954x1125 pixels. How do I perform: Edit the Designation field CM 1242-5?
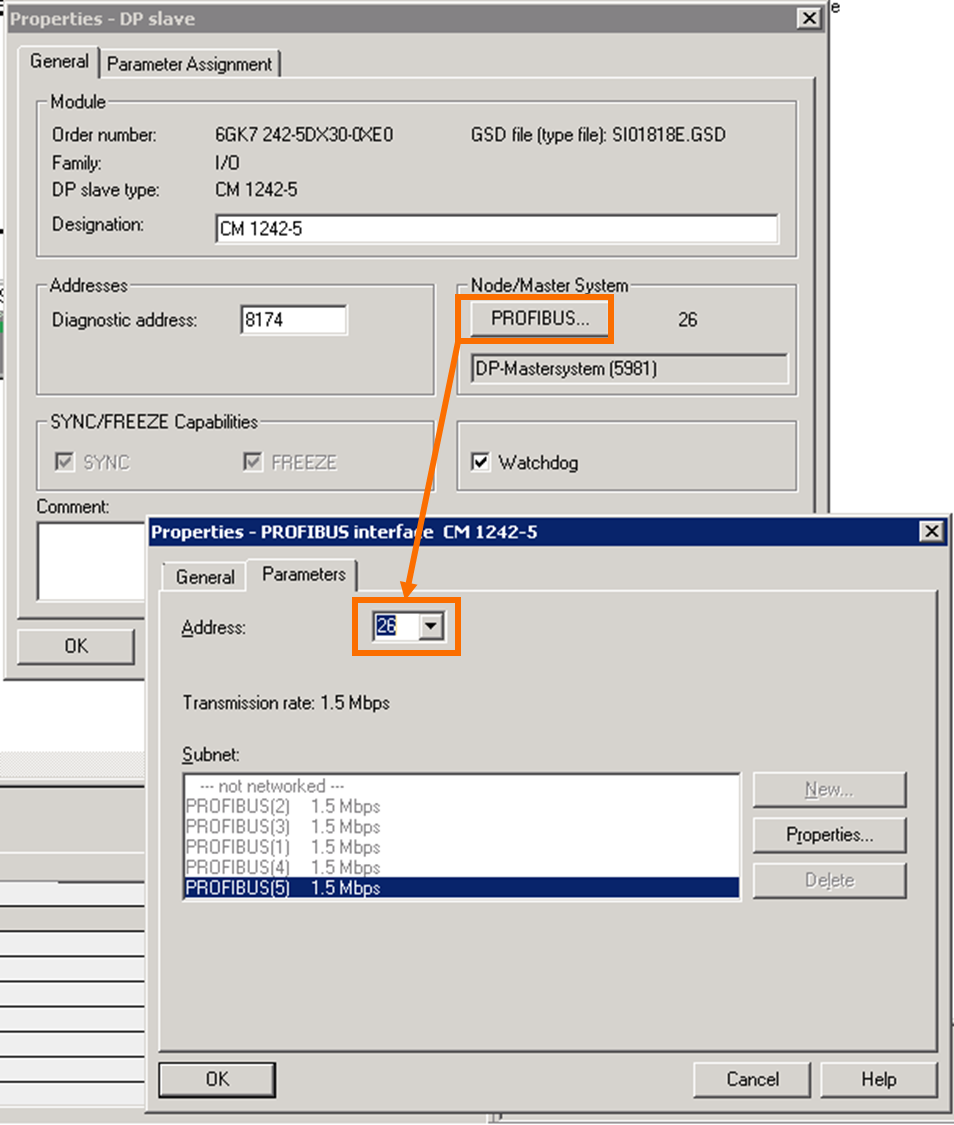pyautogui.click(x=496, y=229)
